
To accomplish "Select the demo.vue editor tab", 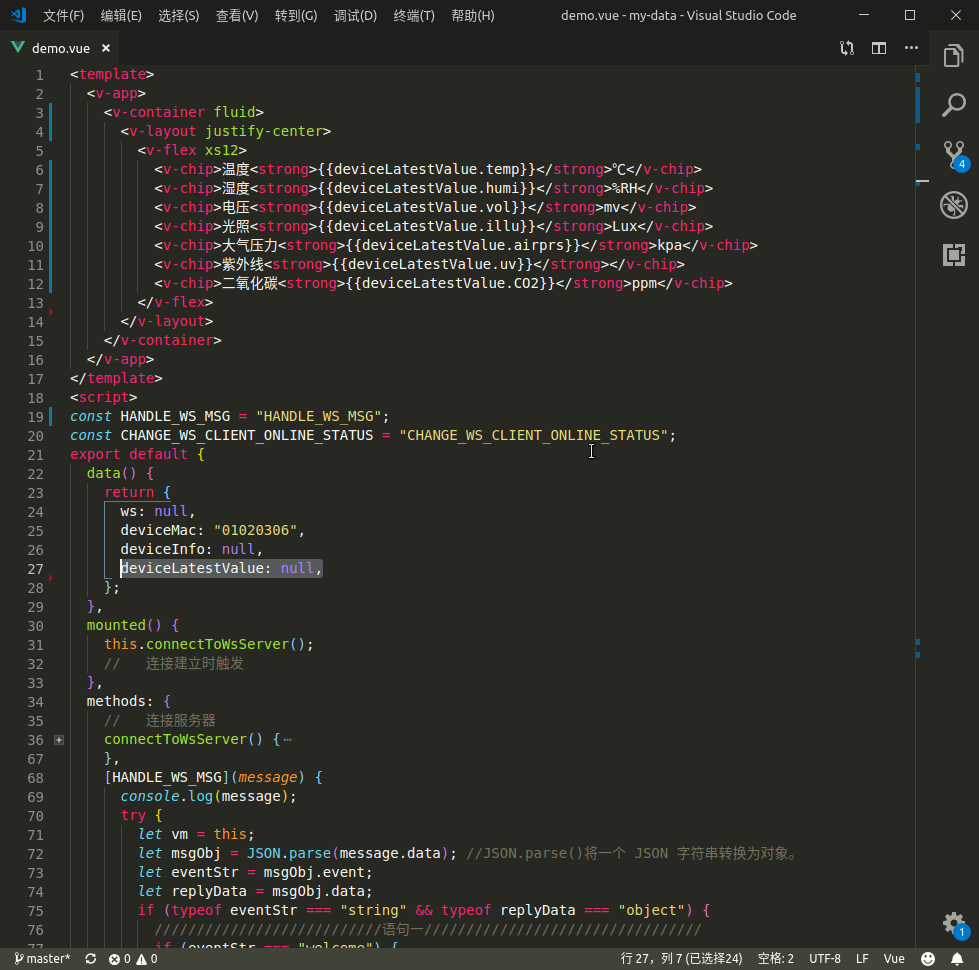I will (x=60, y=48).
